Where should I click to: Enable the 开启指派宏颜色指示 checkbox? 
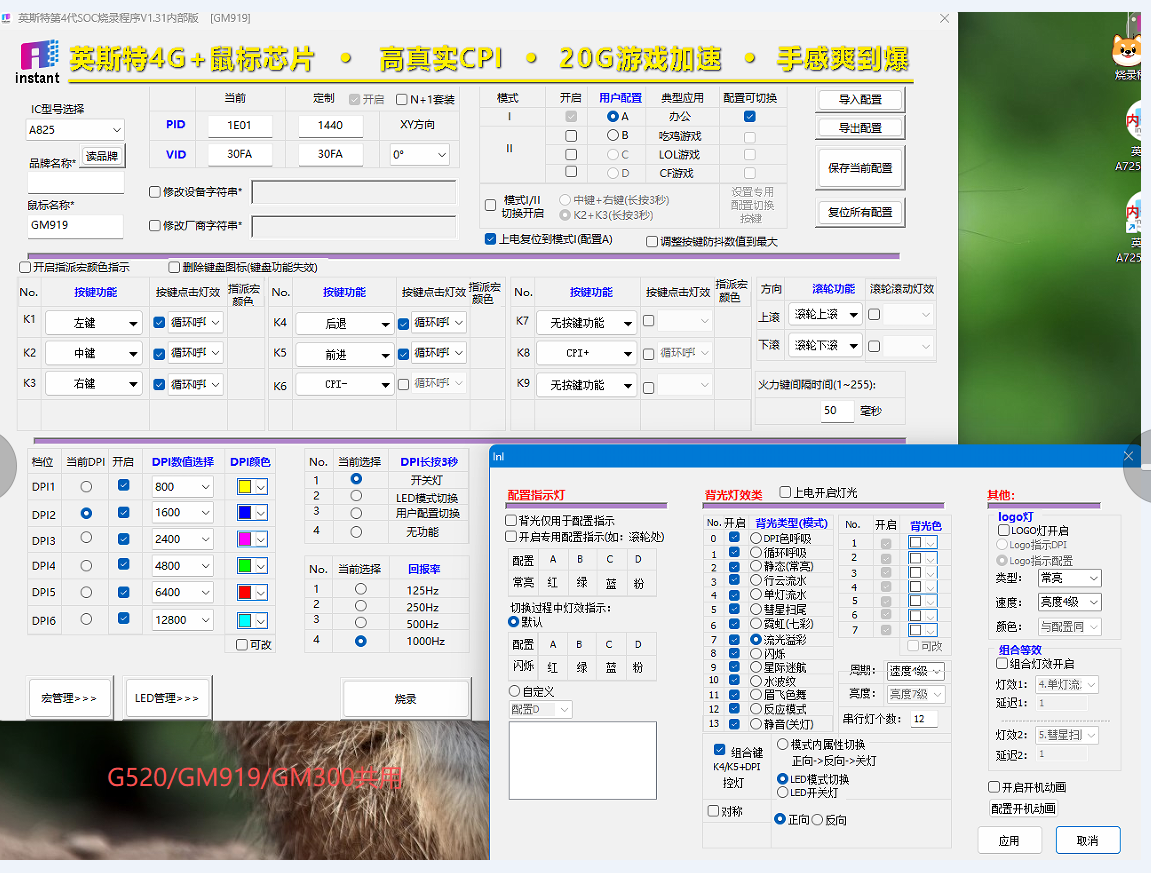[26, 267]
